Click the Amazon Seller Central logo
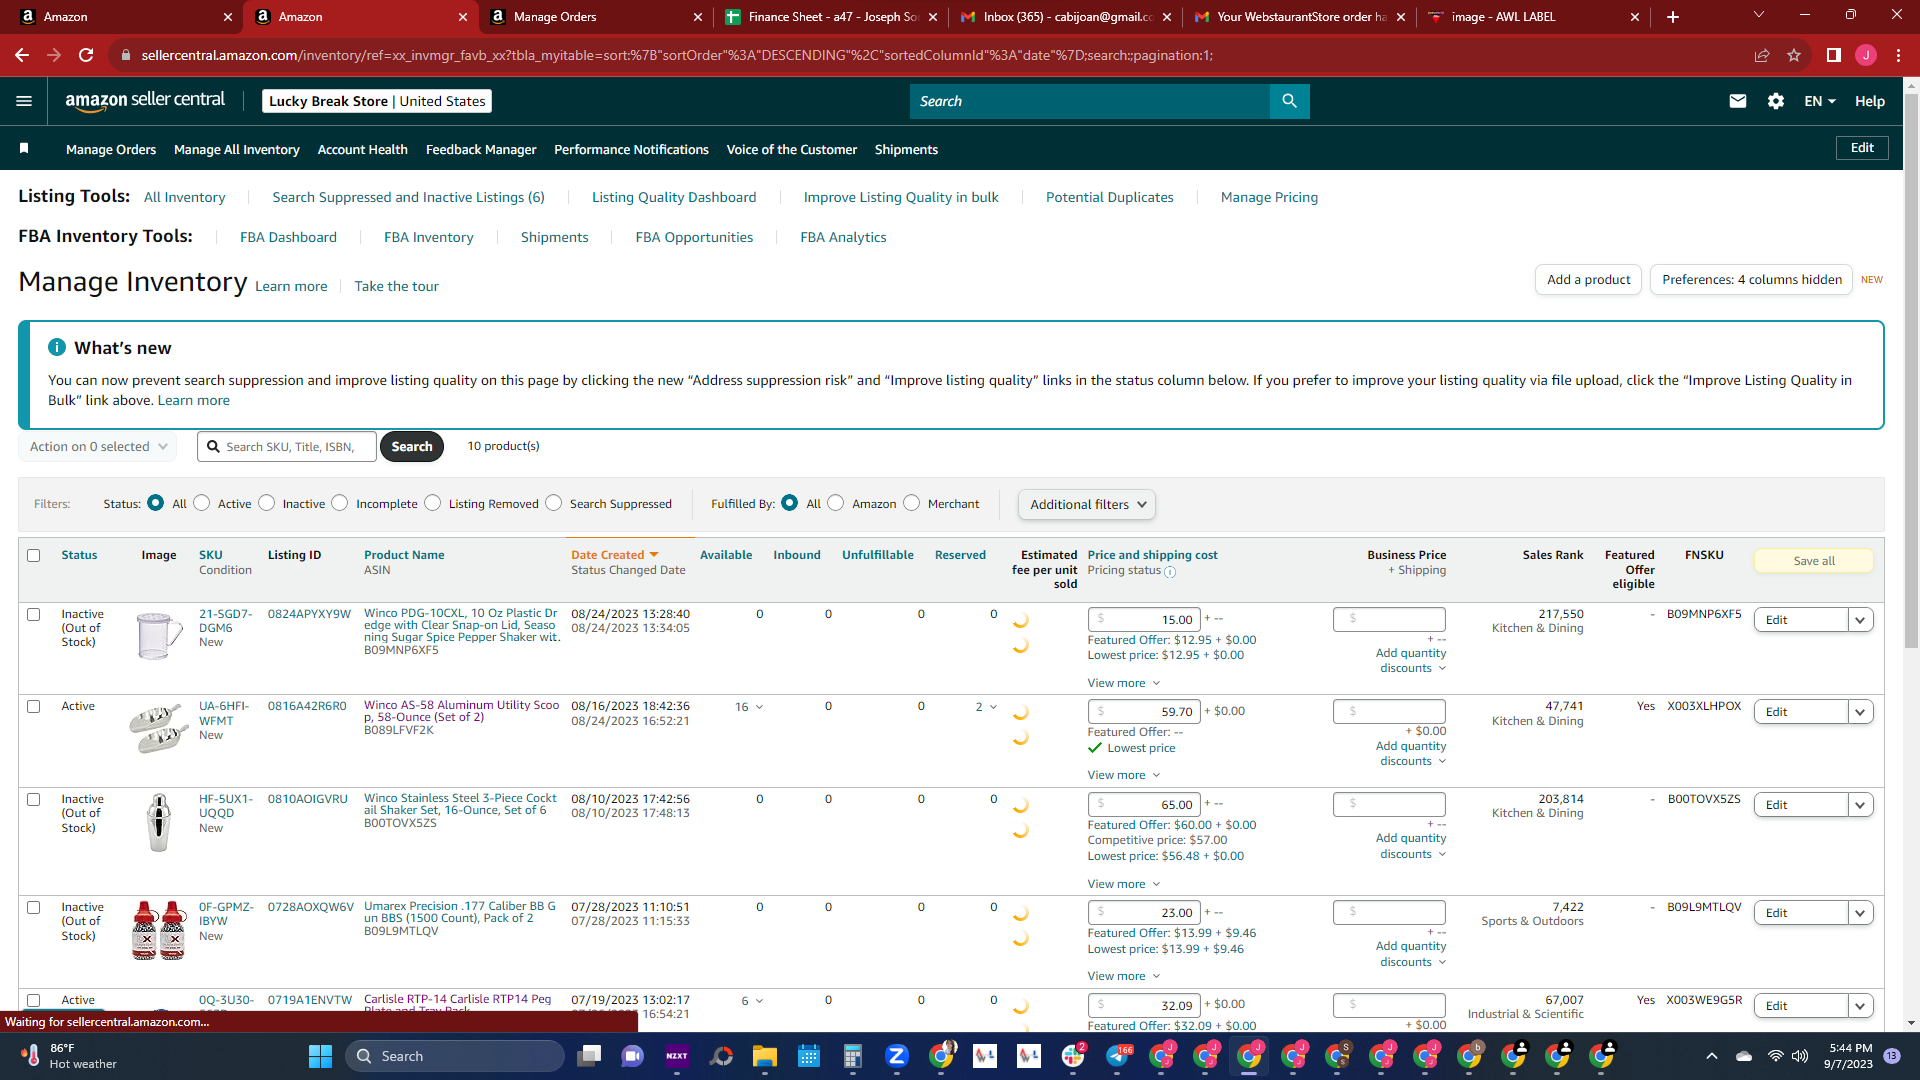This screenshot has height=1080, width=1920. coord(145,101)
